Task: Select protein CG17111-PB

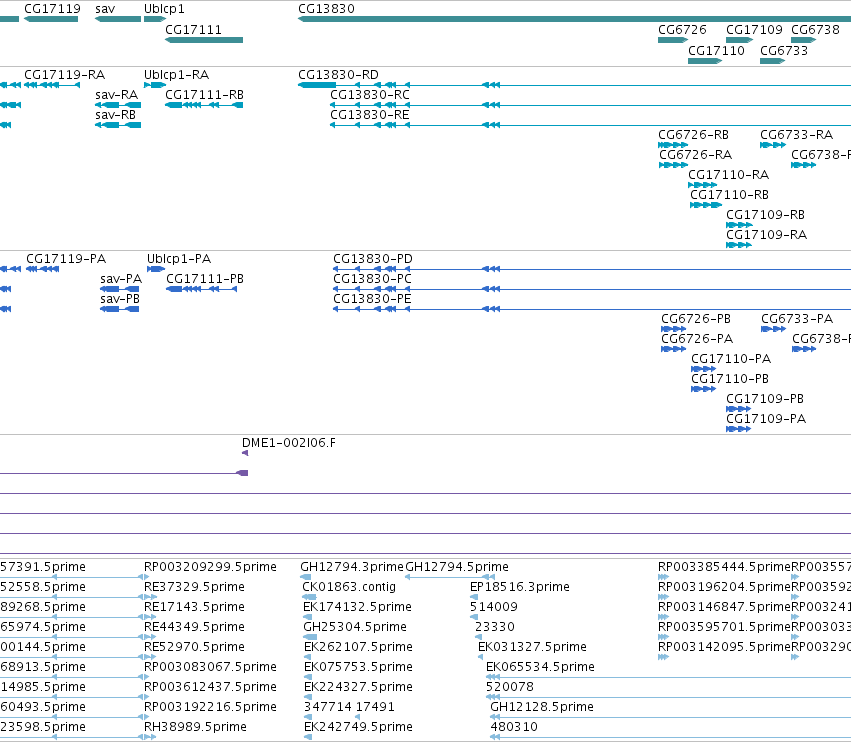Action: click(x=205, y=278)
